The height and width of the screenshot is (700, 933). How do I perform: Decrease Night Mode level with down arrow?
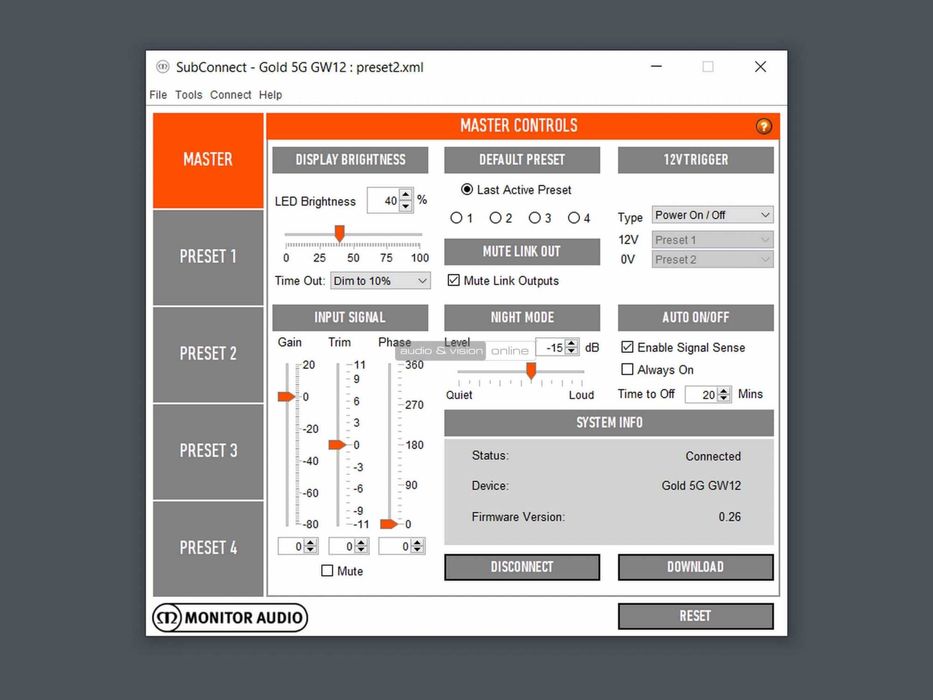572,351
